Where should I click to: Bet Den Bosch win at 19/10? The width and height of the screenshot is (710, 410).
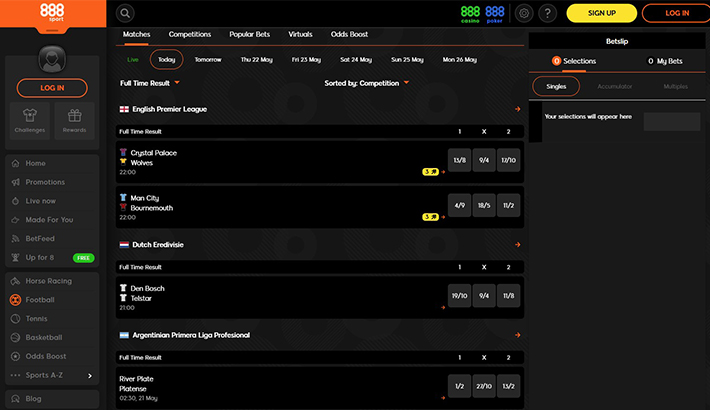(460, 296)
